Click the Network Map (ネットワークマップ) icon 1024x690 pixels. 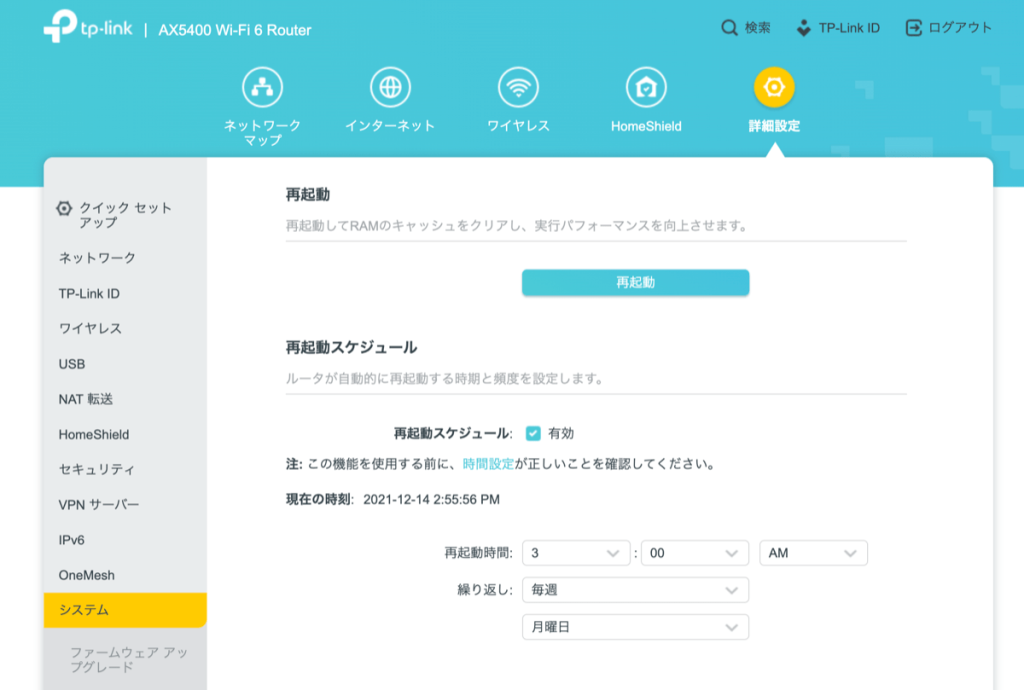pyautogui.click(x=263, y=88)
